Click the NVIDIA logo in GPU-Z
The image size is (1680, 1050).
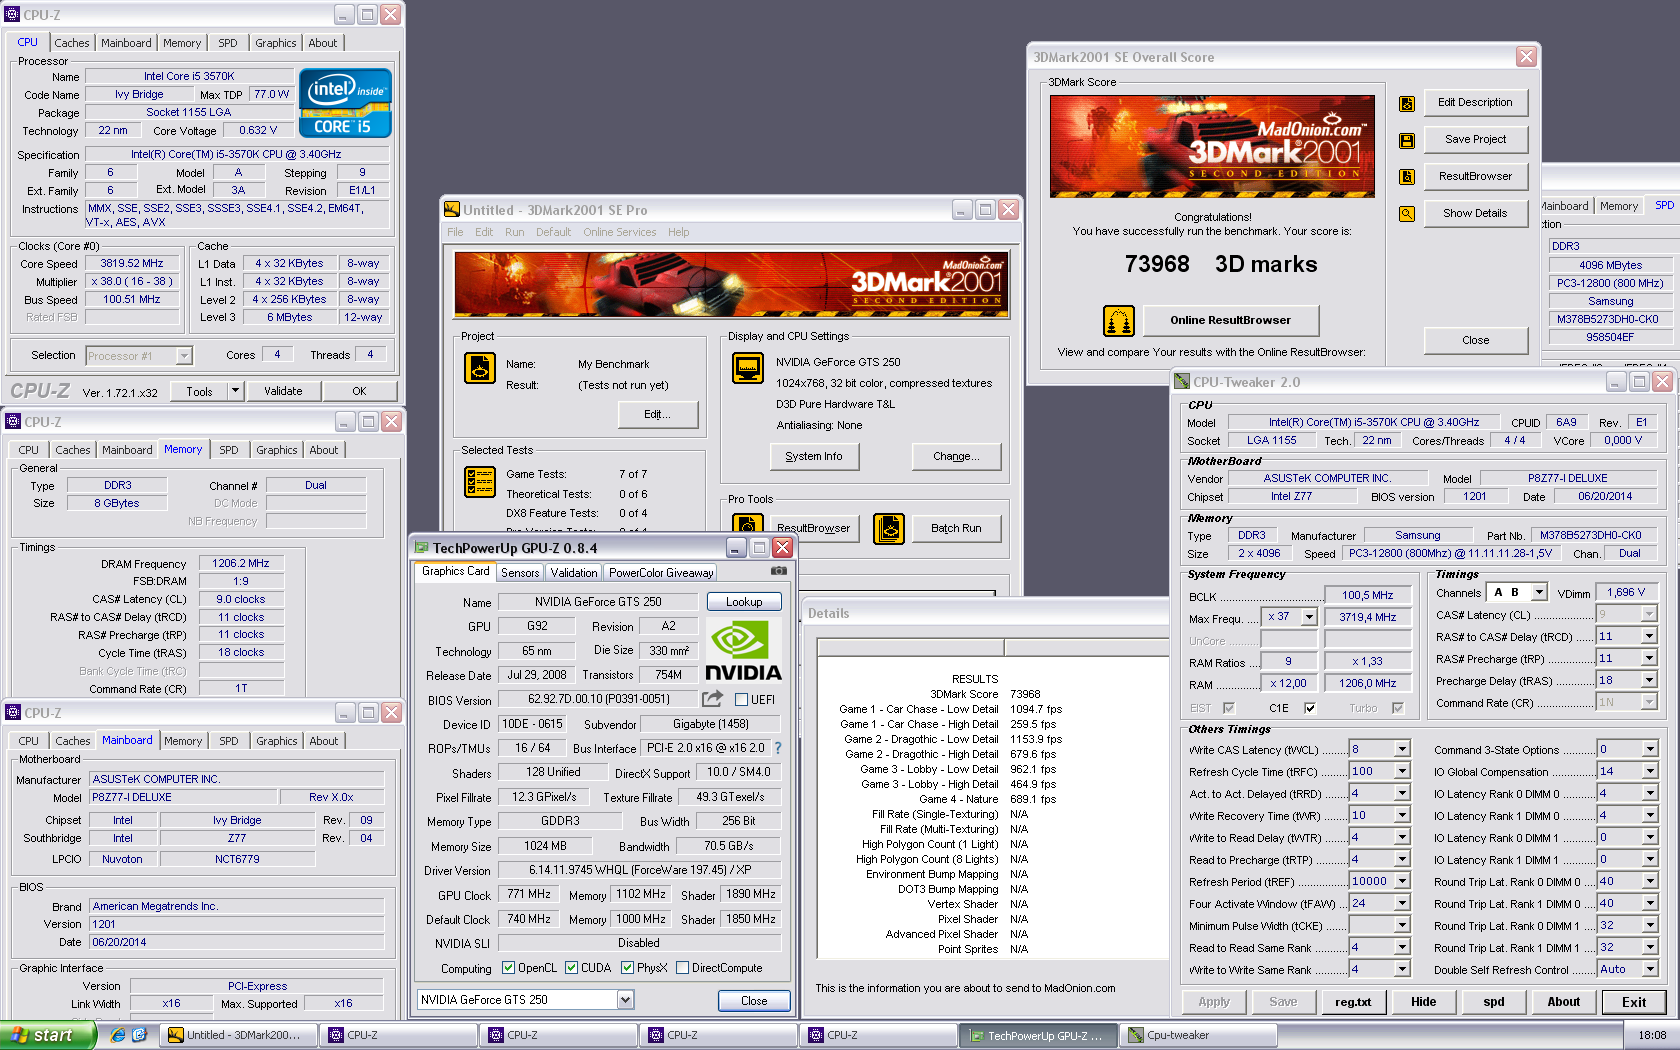click(743, 650)
